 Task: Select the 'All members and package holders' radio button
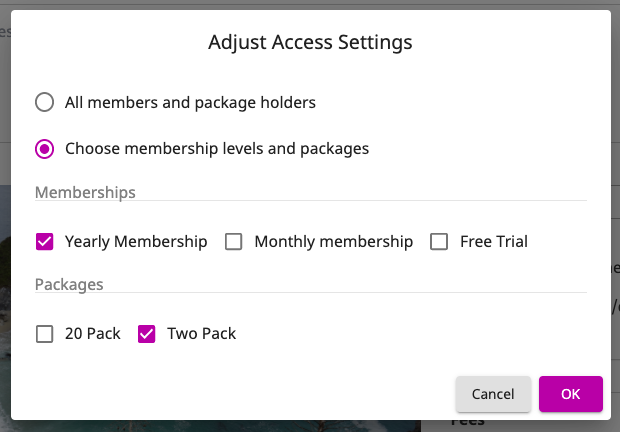(x=44, y=102)
